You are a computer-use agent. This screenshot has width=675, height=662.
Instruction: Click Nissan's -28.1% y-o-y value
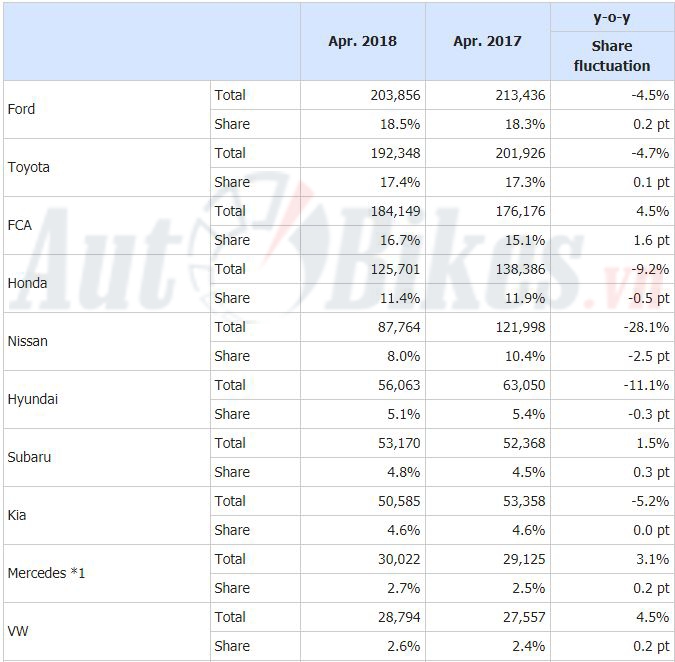point(645,327)
